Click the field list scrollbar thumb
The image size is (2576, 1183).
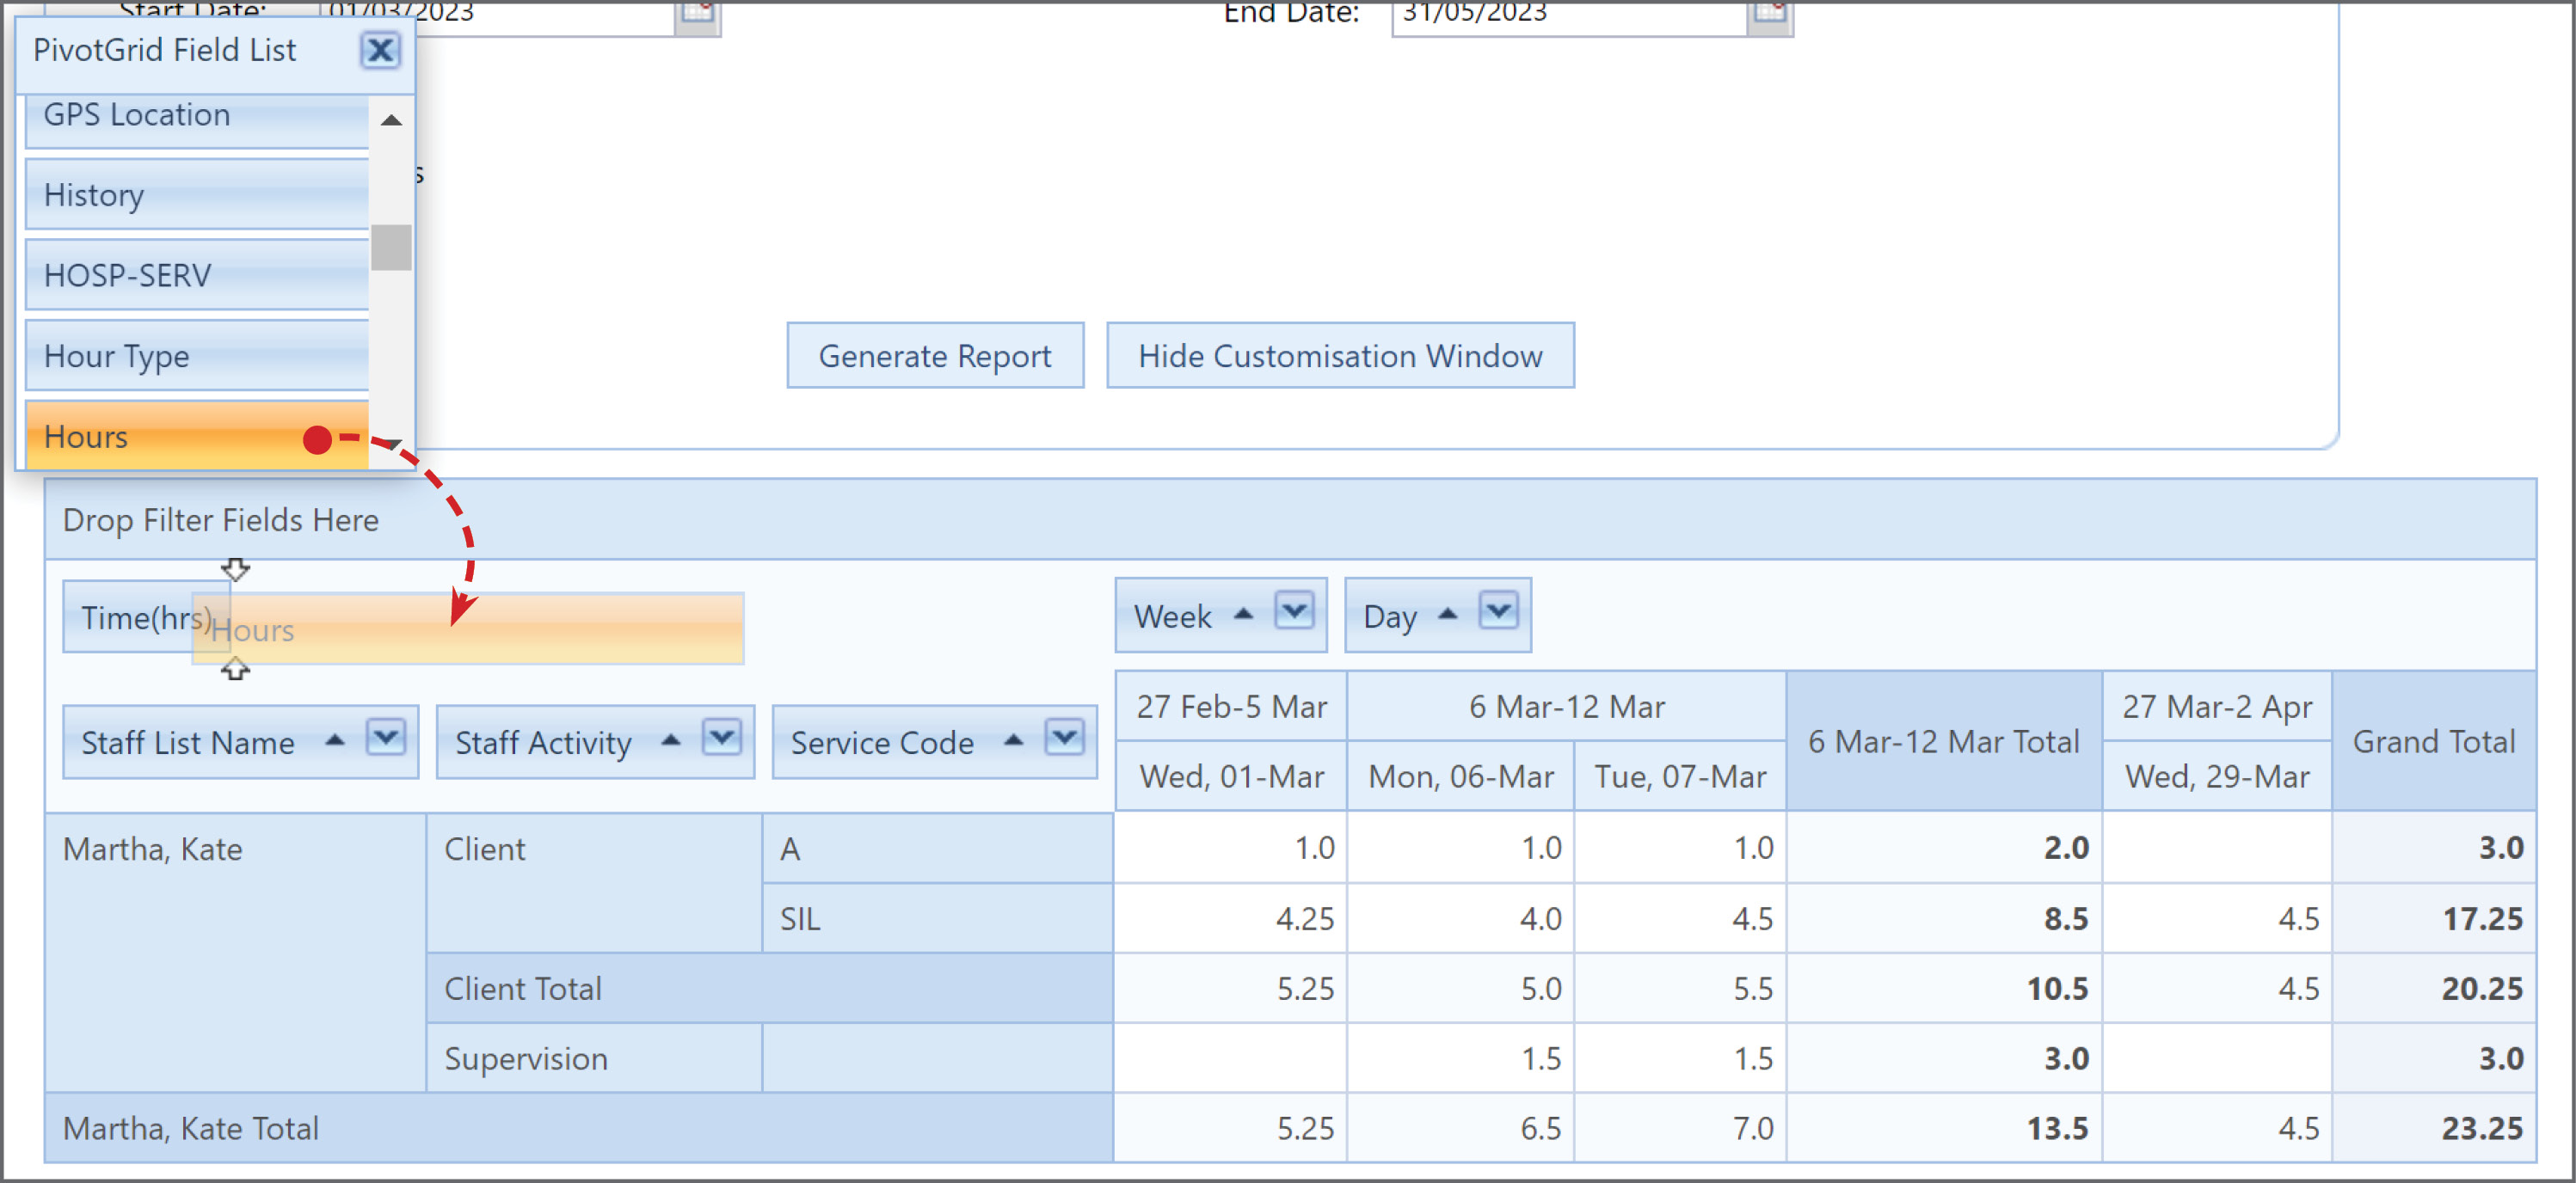[x=391, y=247]
